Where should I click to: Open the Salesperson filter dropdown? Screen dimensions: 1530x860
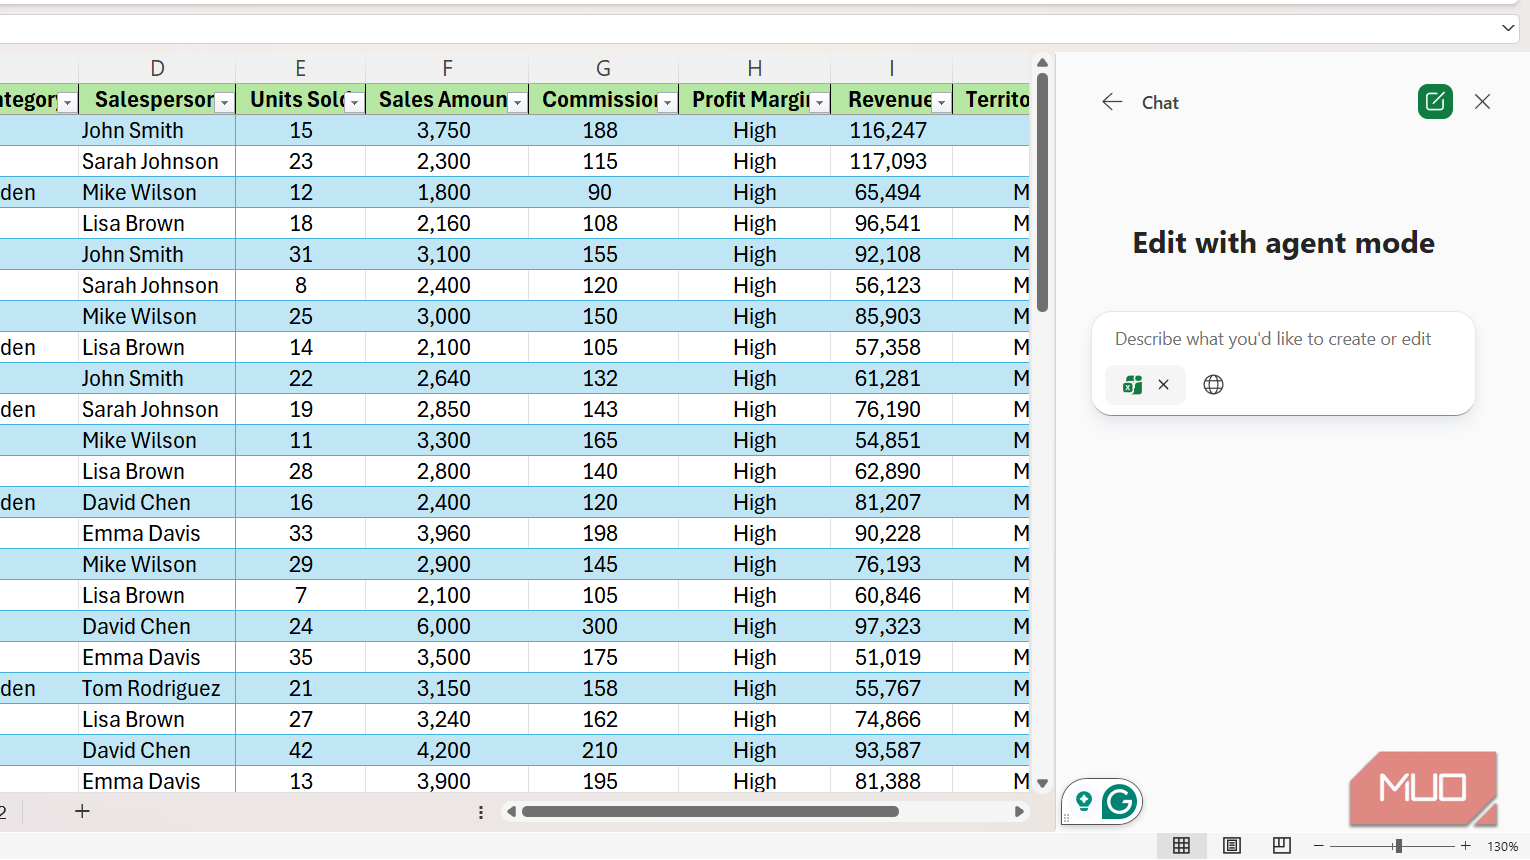coord(224,102)
